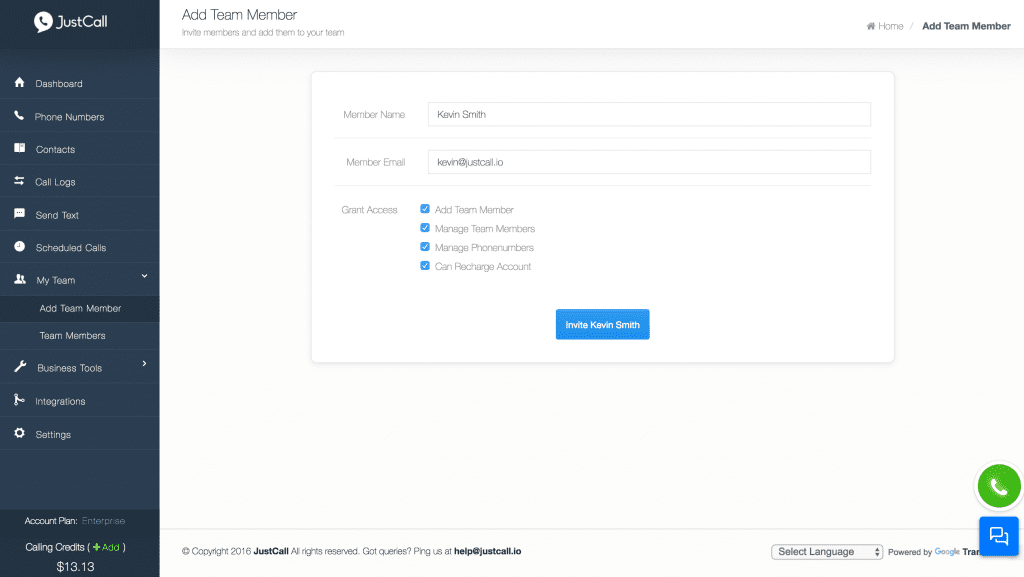Click the Invite Kevin Smith button

tap(602, 324)
